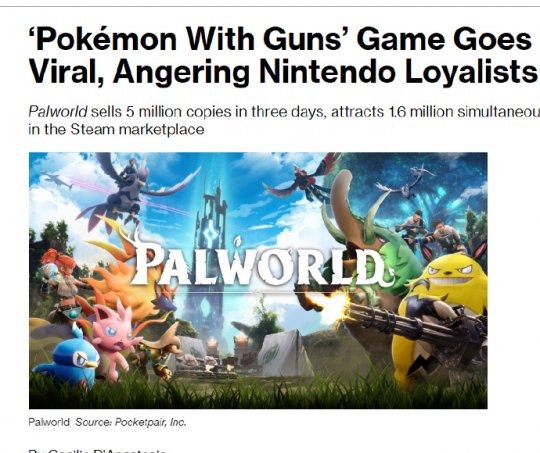Image resolution: width=540 pixels, height=453 pixels.
Task: Click the white PALWORLD logo in the image
Action: (x=262, y=265)
